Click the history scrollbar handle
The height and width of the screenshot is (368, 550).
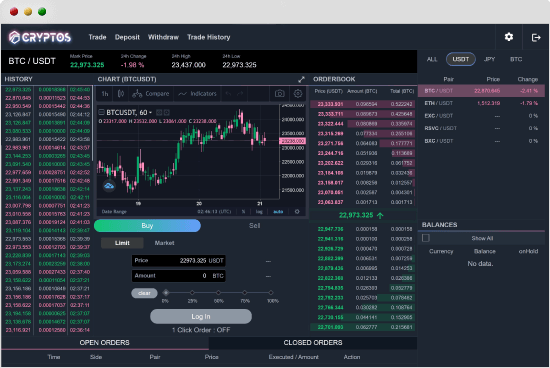[93, 123]
